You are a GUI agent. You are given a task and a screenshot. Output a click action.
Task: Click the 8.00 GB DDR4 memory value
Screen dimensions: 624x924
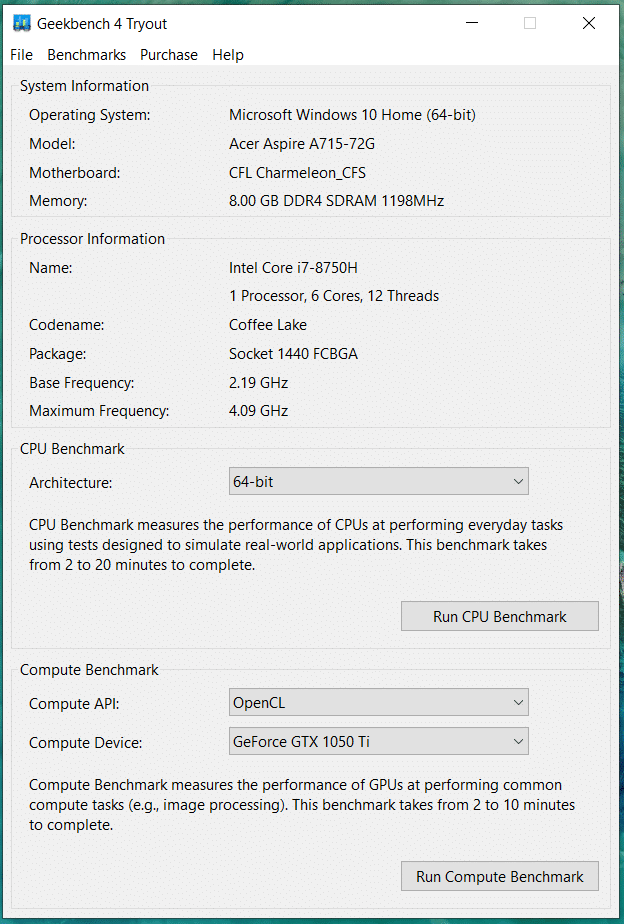click(x=336, y=201)
